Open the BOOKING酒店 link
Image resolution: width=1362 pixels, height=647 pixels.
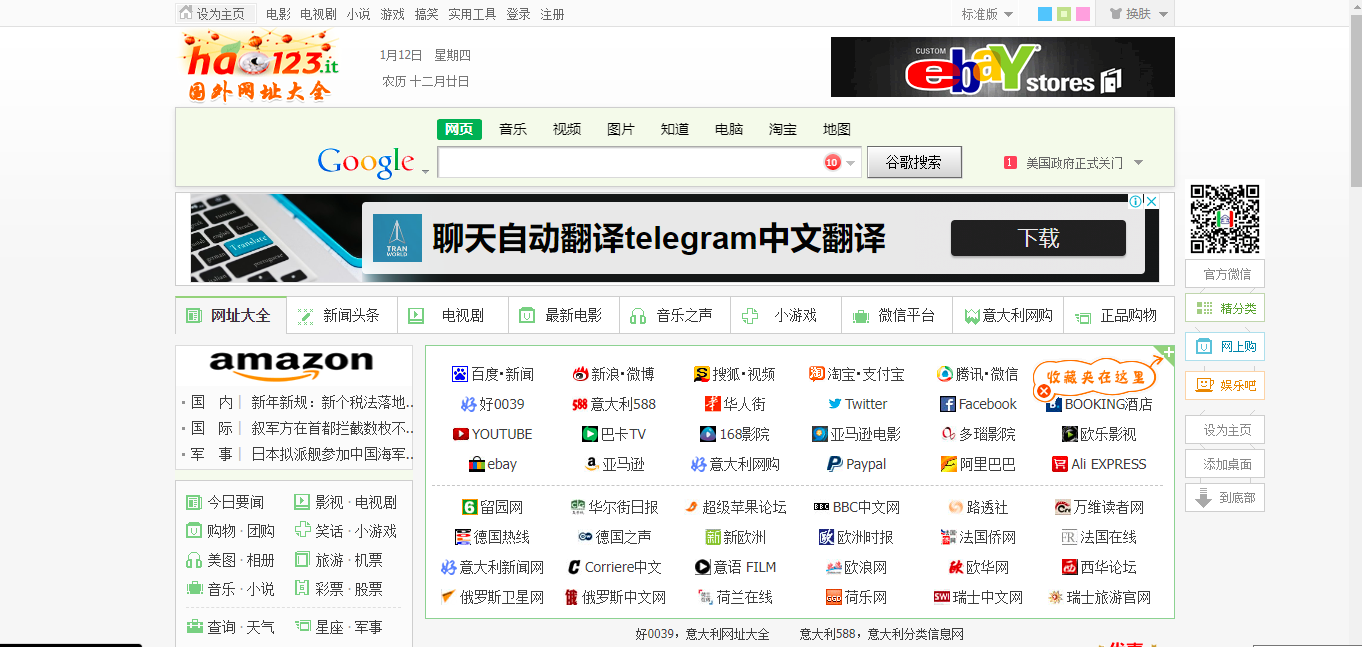[x=1108, y=404]
